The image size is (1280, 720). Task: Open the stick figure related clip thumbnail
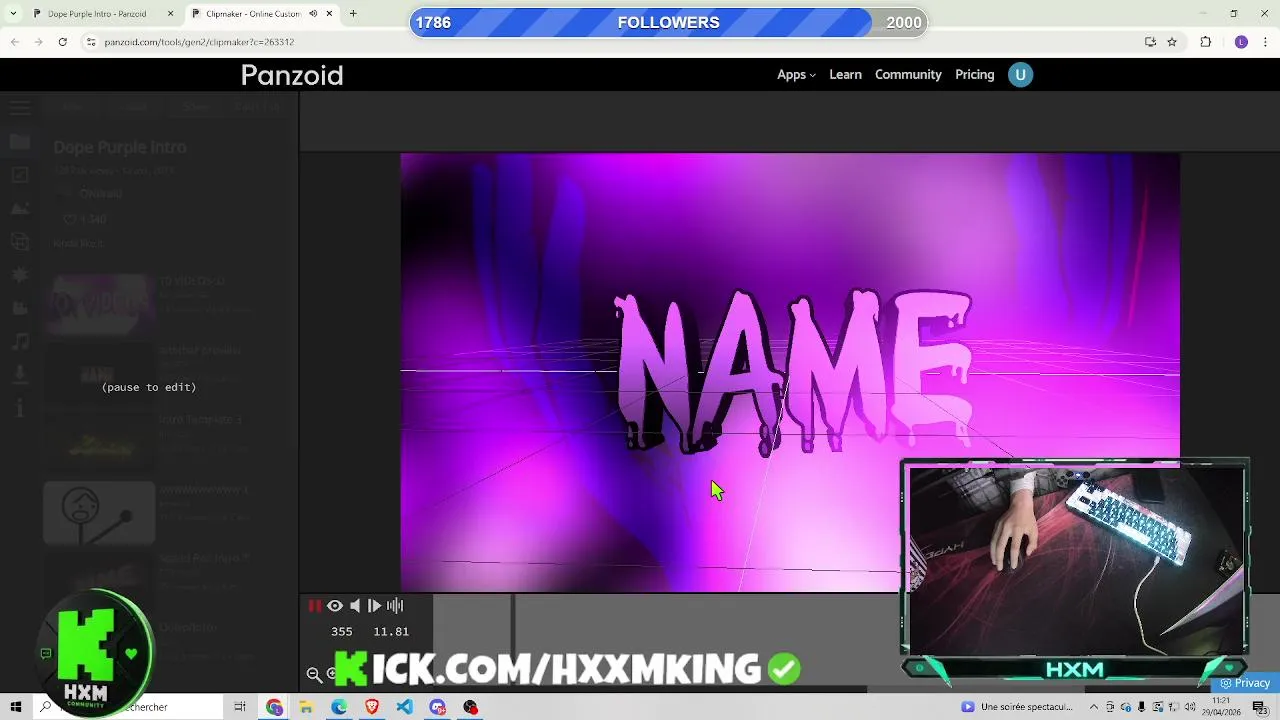tap(99, 513)
